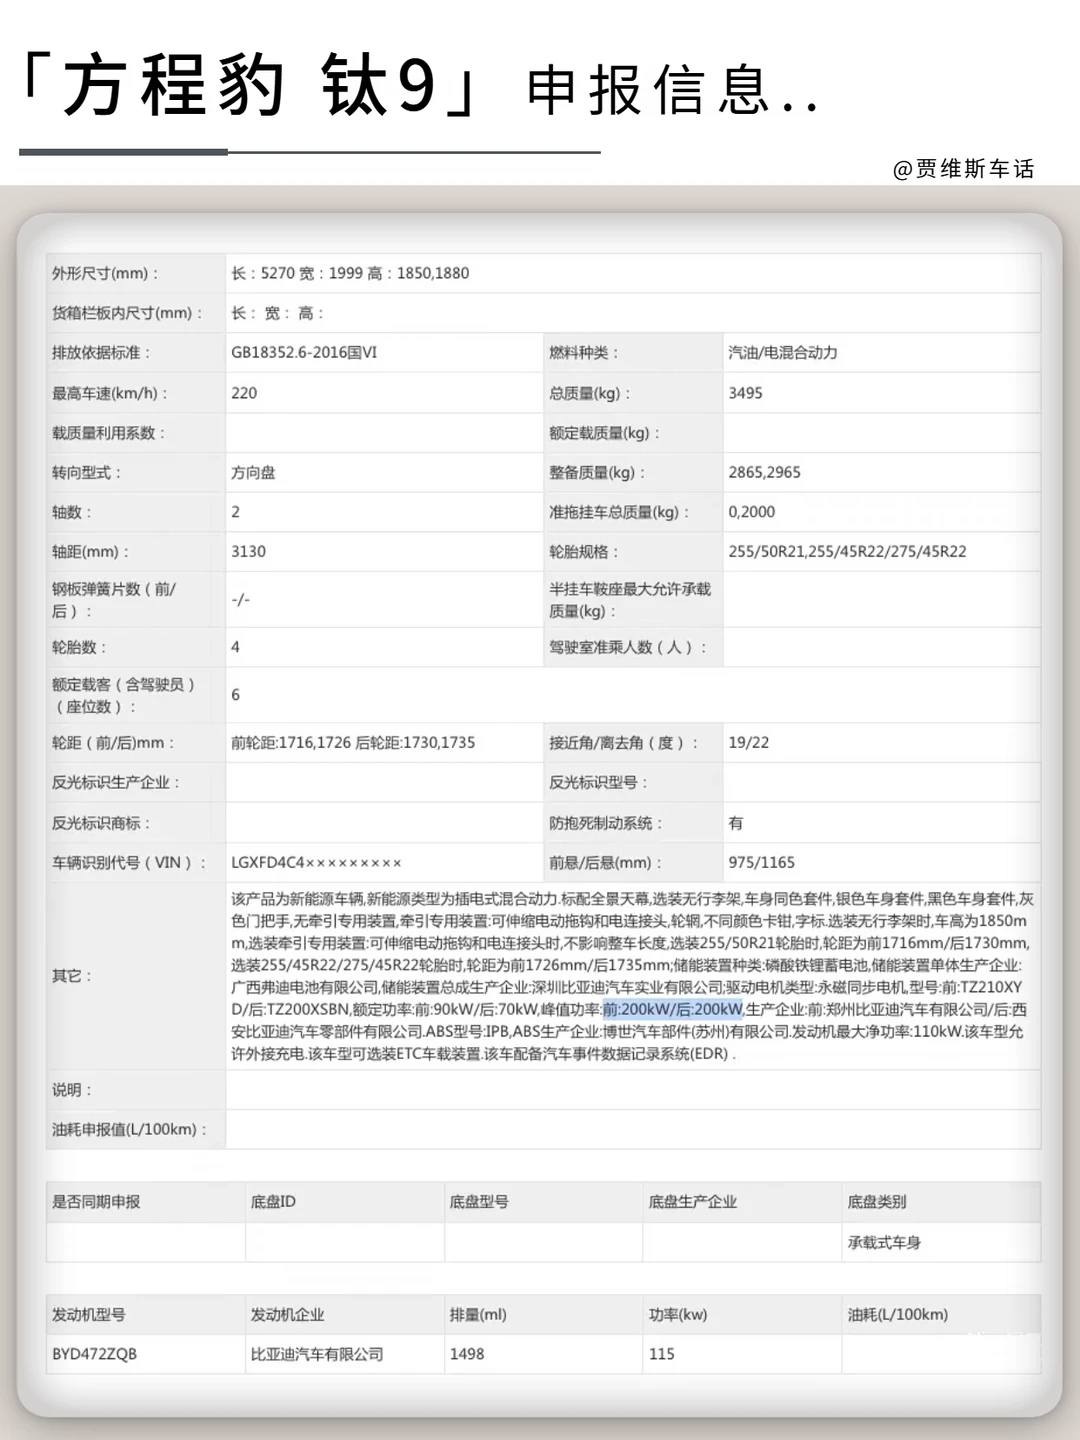Click the 总质量(kg) label

[590, 393]
